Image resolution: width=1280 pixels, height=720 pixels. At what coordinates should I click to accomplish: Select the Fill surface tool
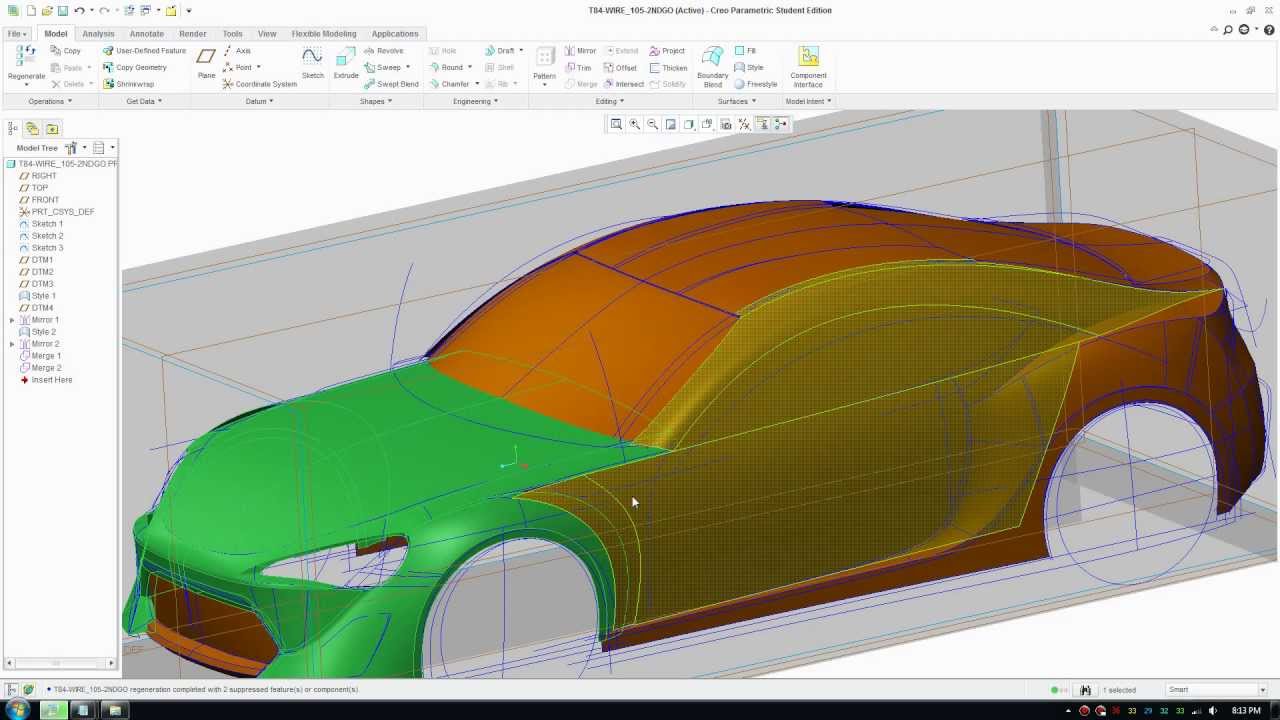coord(746,51)
